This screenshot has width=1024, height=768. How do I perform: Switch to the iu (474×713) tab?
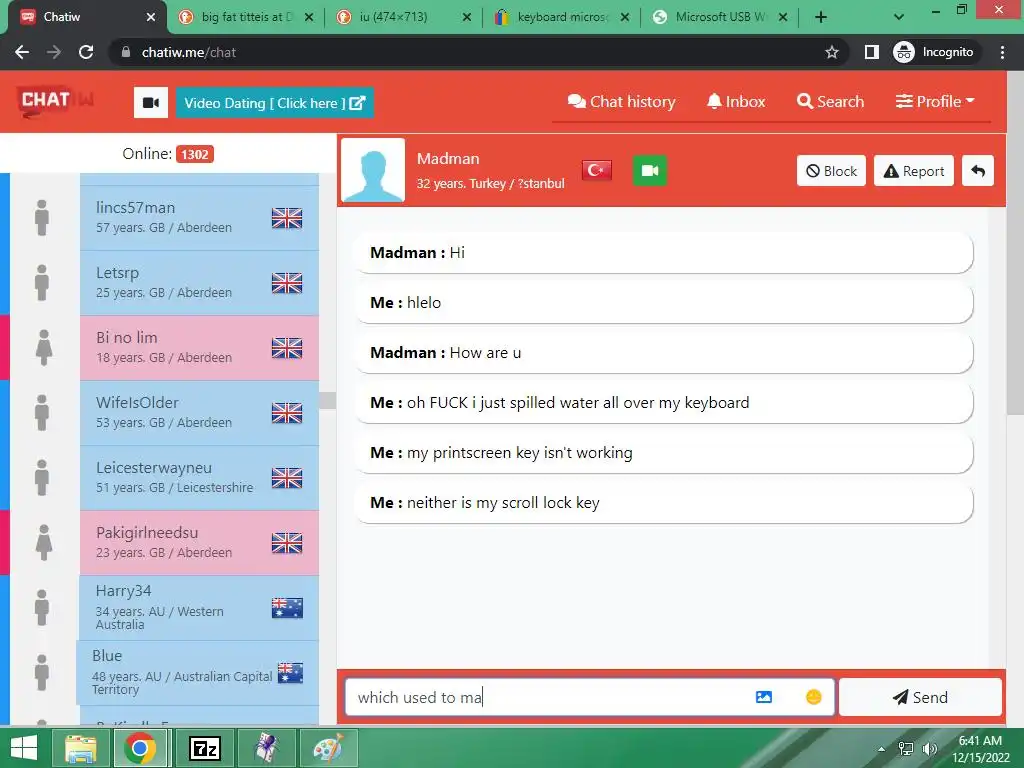(405, 17)
